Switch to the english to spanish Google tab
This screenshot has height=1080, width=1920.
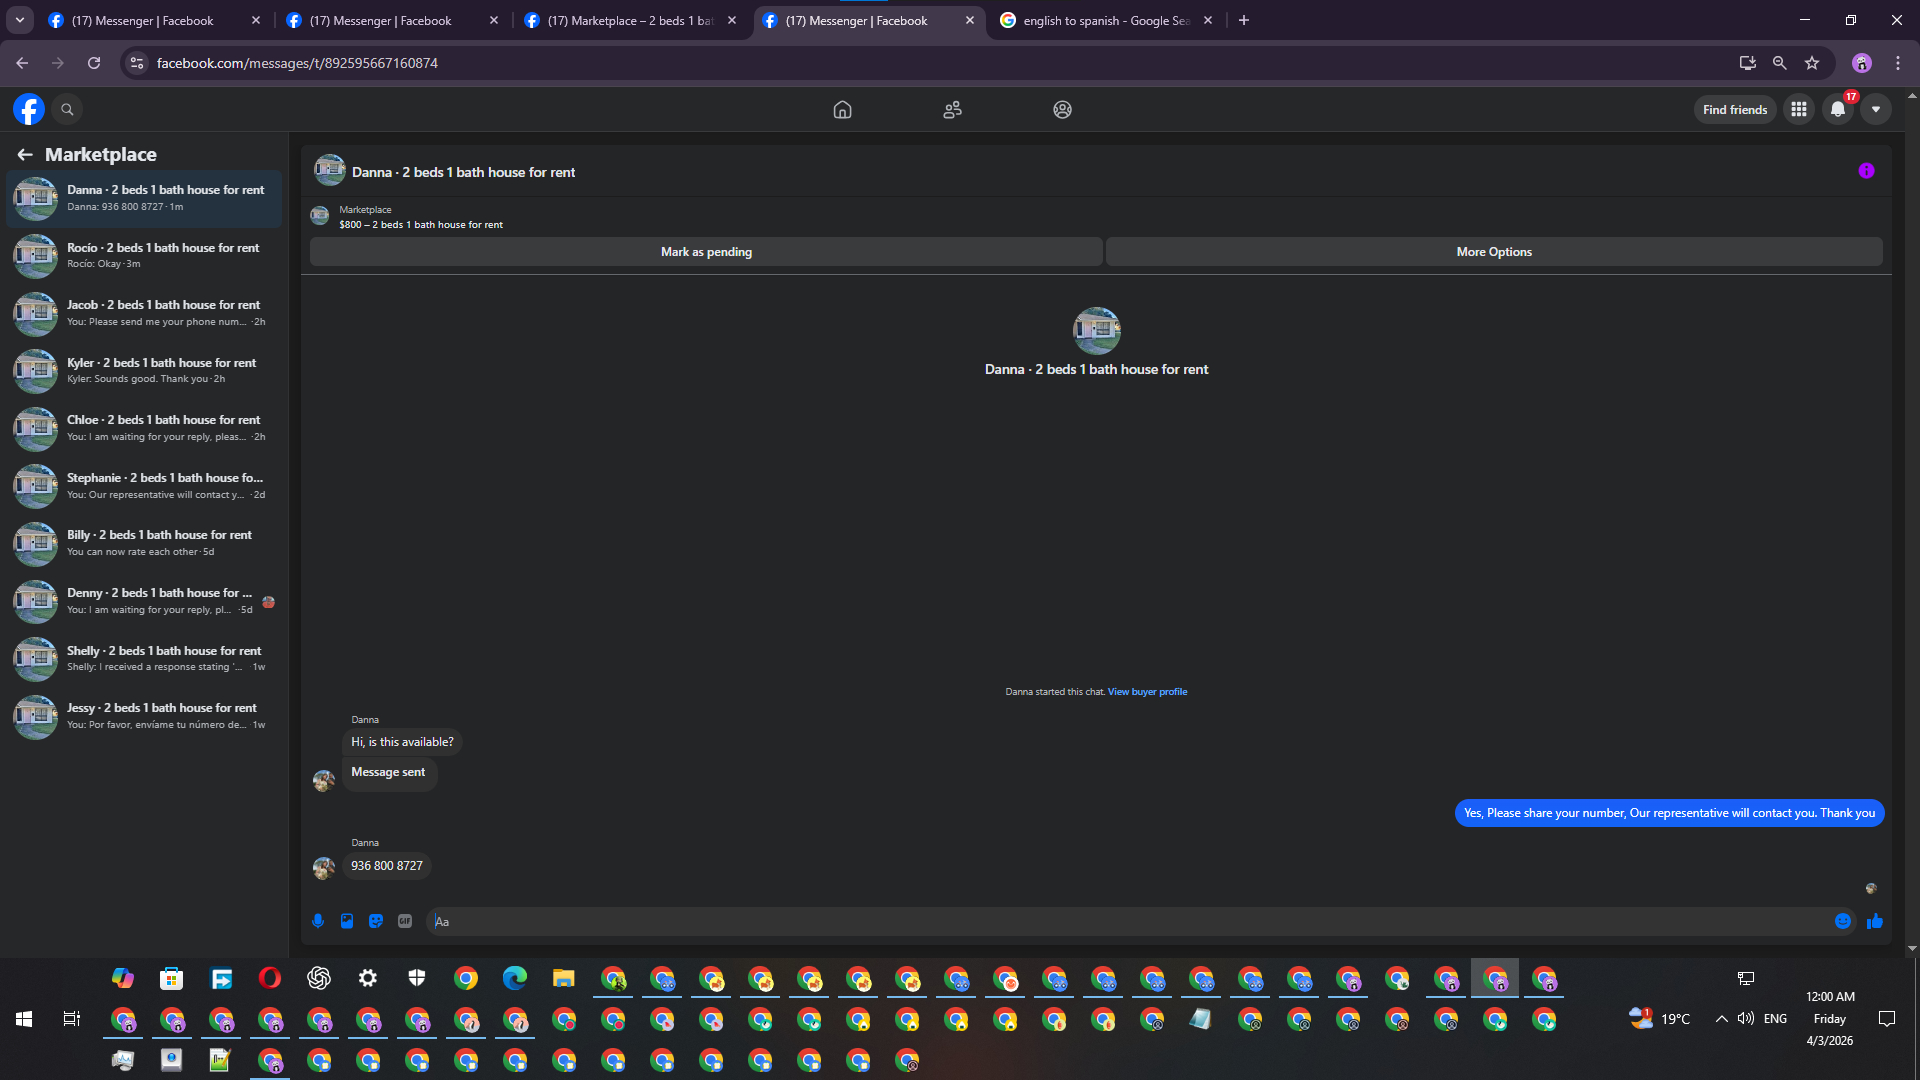tap(1106, 20)
